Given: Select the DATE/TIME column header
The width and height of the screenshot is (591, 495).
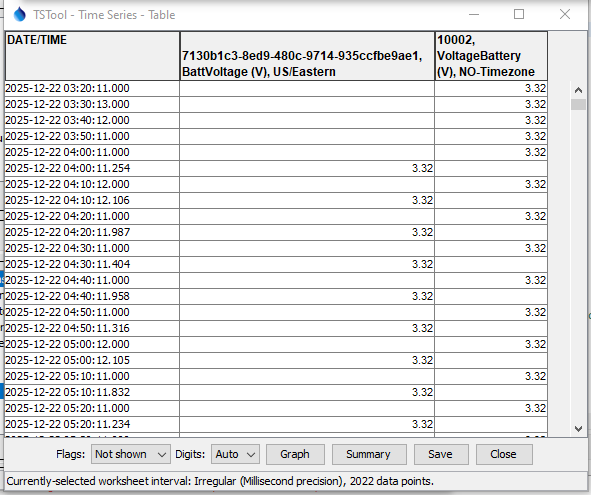Looking at the screenshot, I should pos(92,56).
